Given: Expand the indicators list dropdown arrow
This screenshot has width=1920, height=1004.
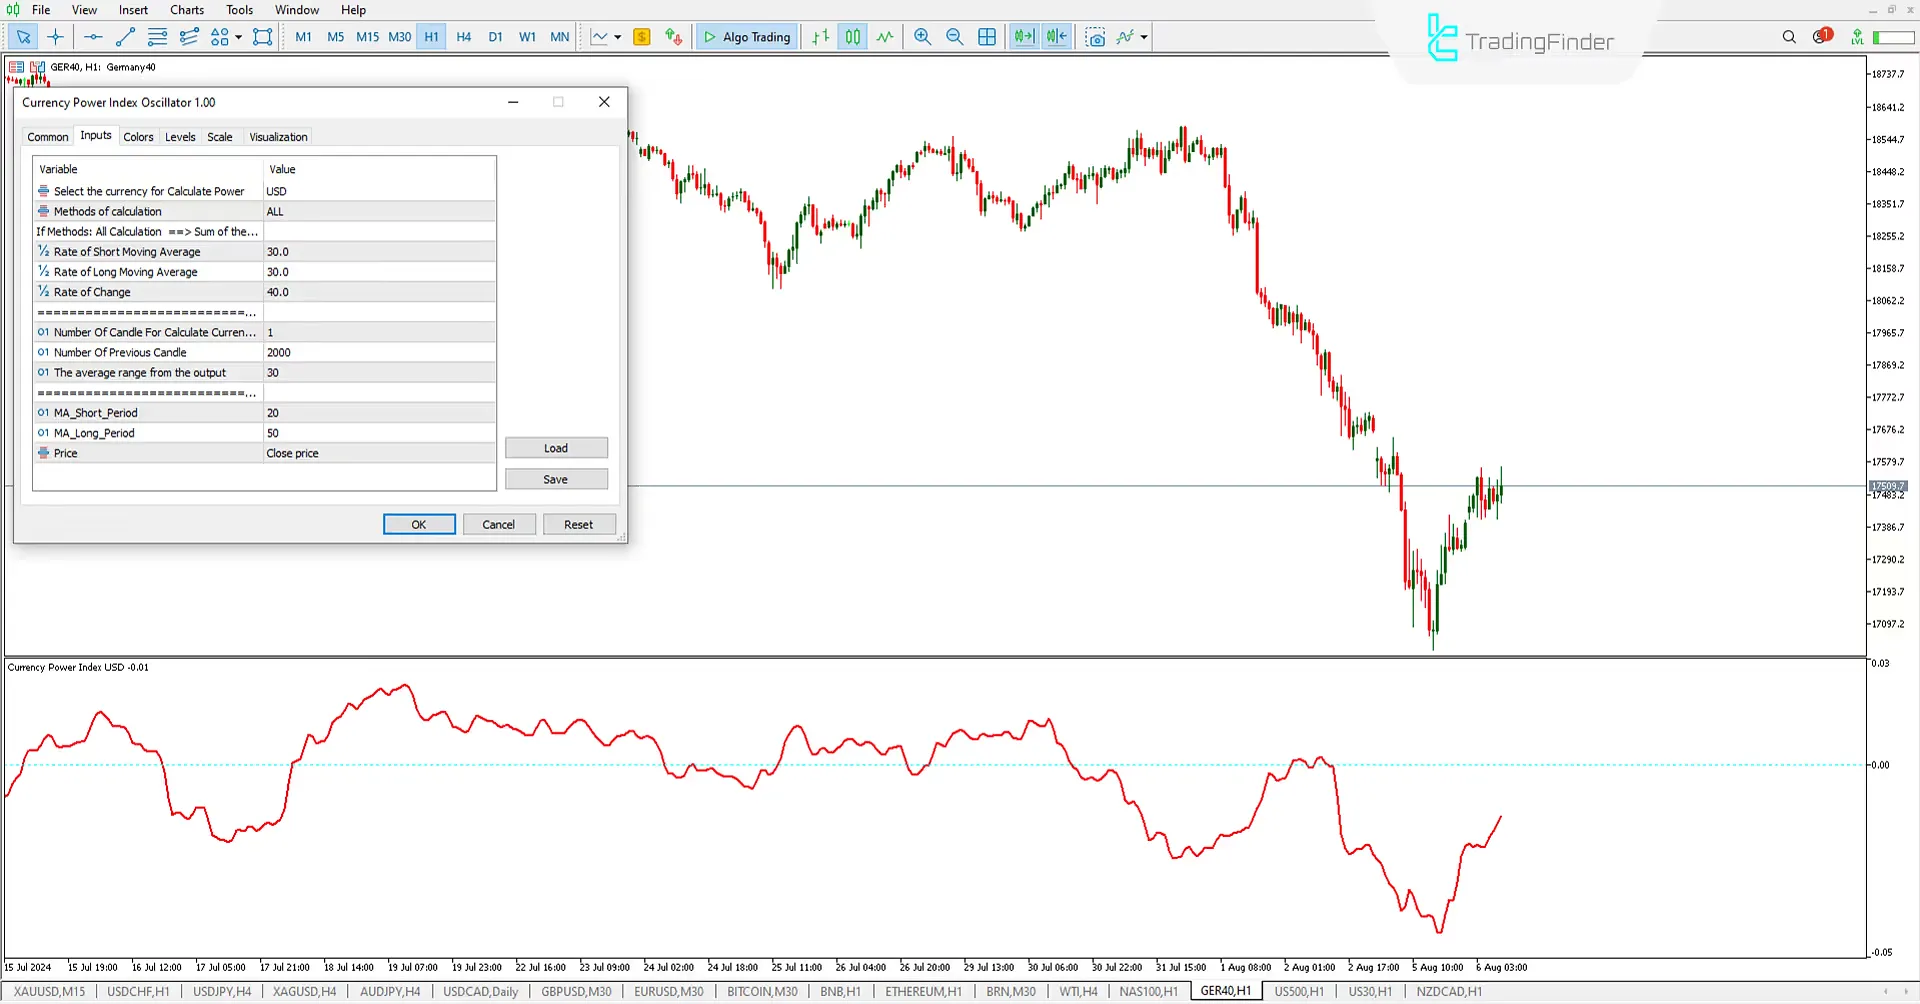Looking at the screenshot, I should click(x=1144, y=37).
